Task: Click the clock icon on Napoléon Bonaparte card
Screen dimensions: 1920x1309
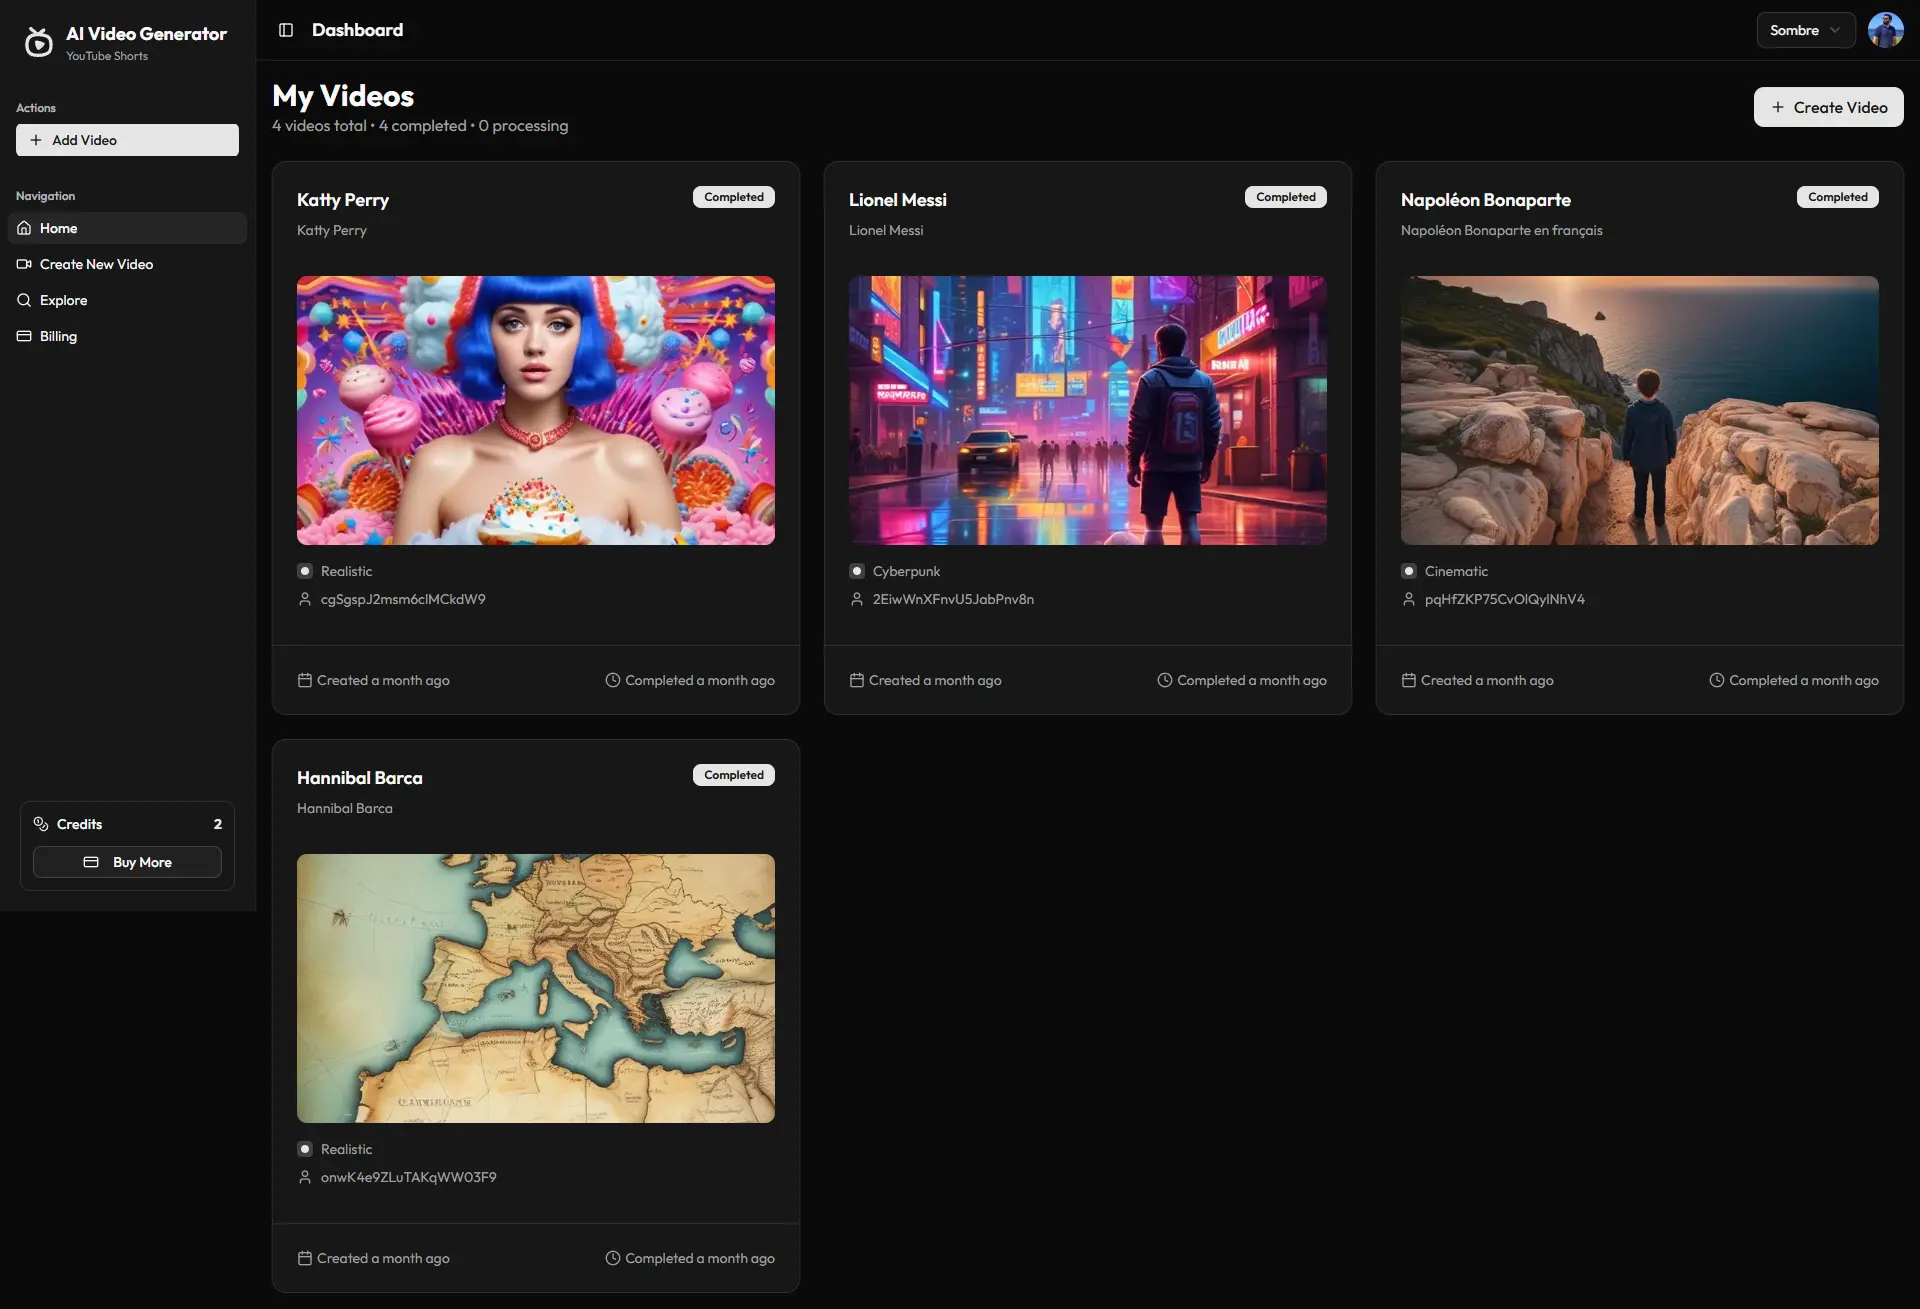Action: tap(1717, 680)
